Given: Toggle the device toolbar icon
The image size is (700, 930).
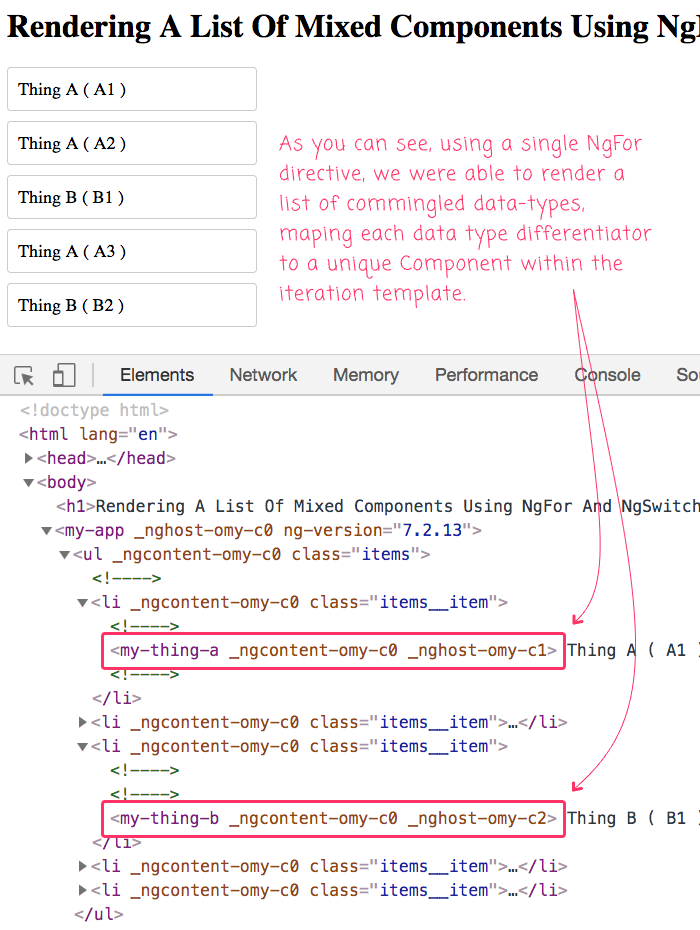Looking at the screenshot, I should (x=64, y=376).
